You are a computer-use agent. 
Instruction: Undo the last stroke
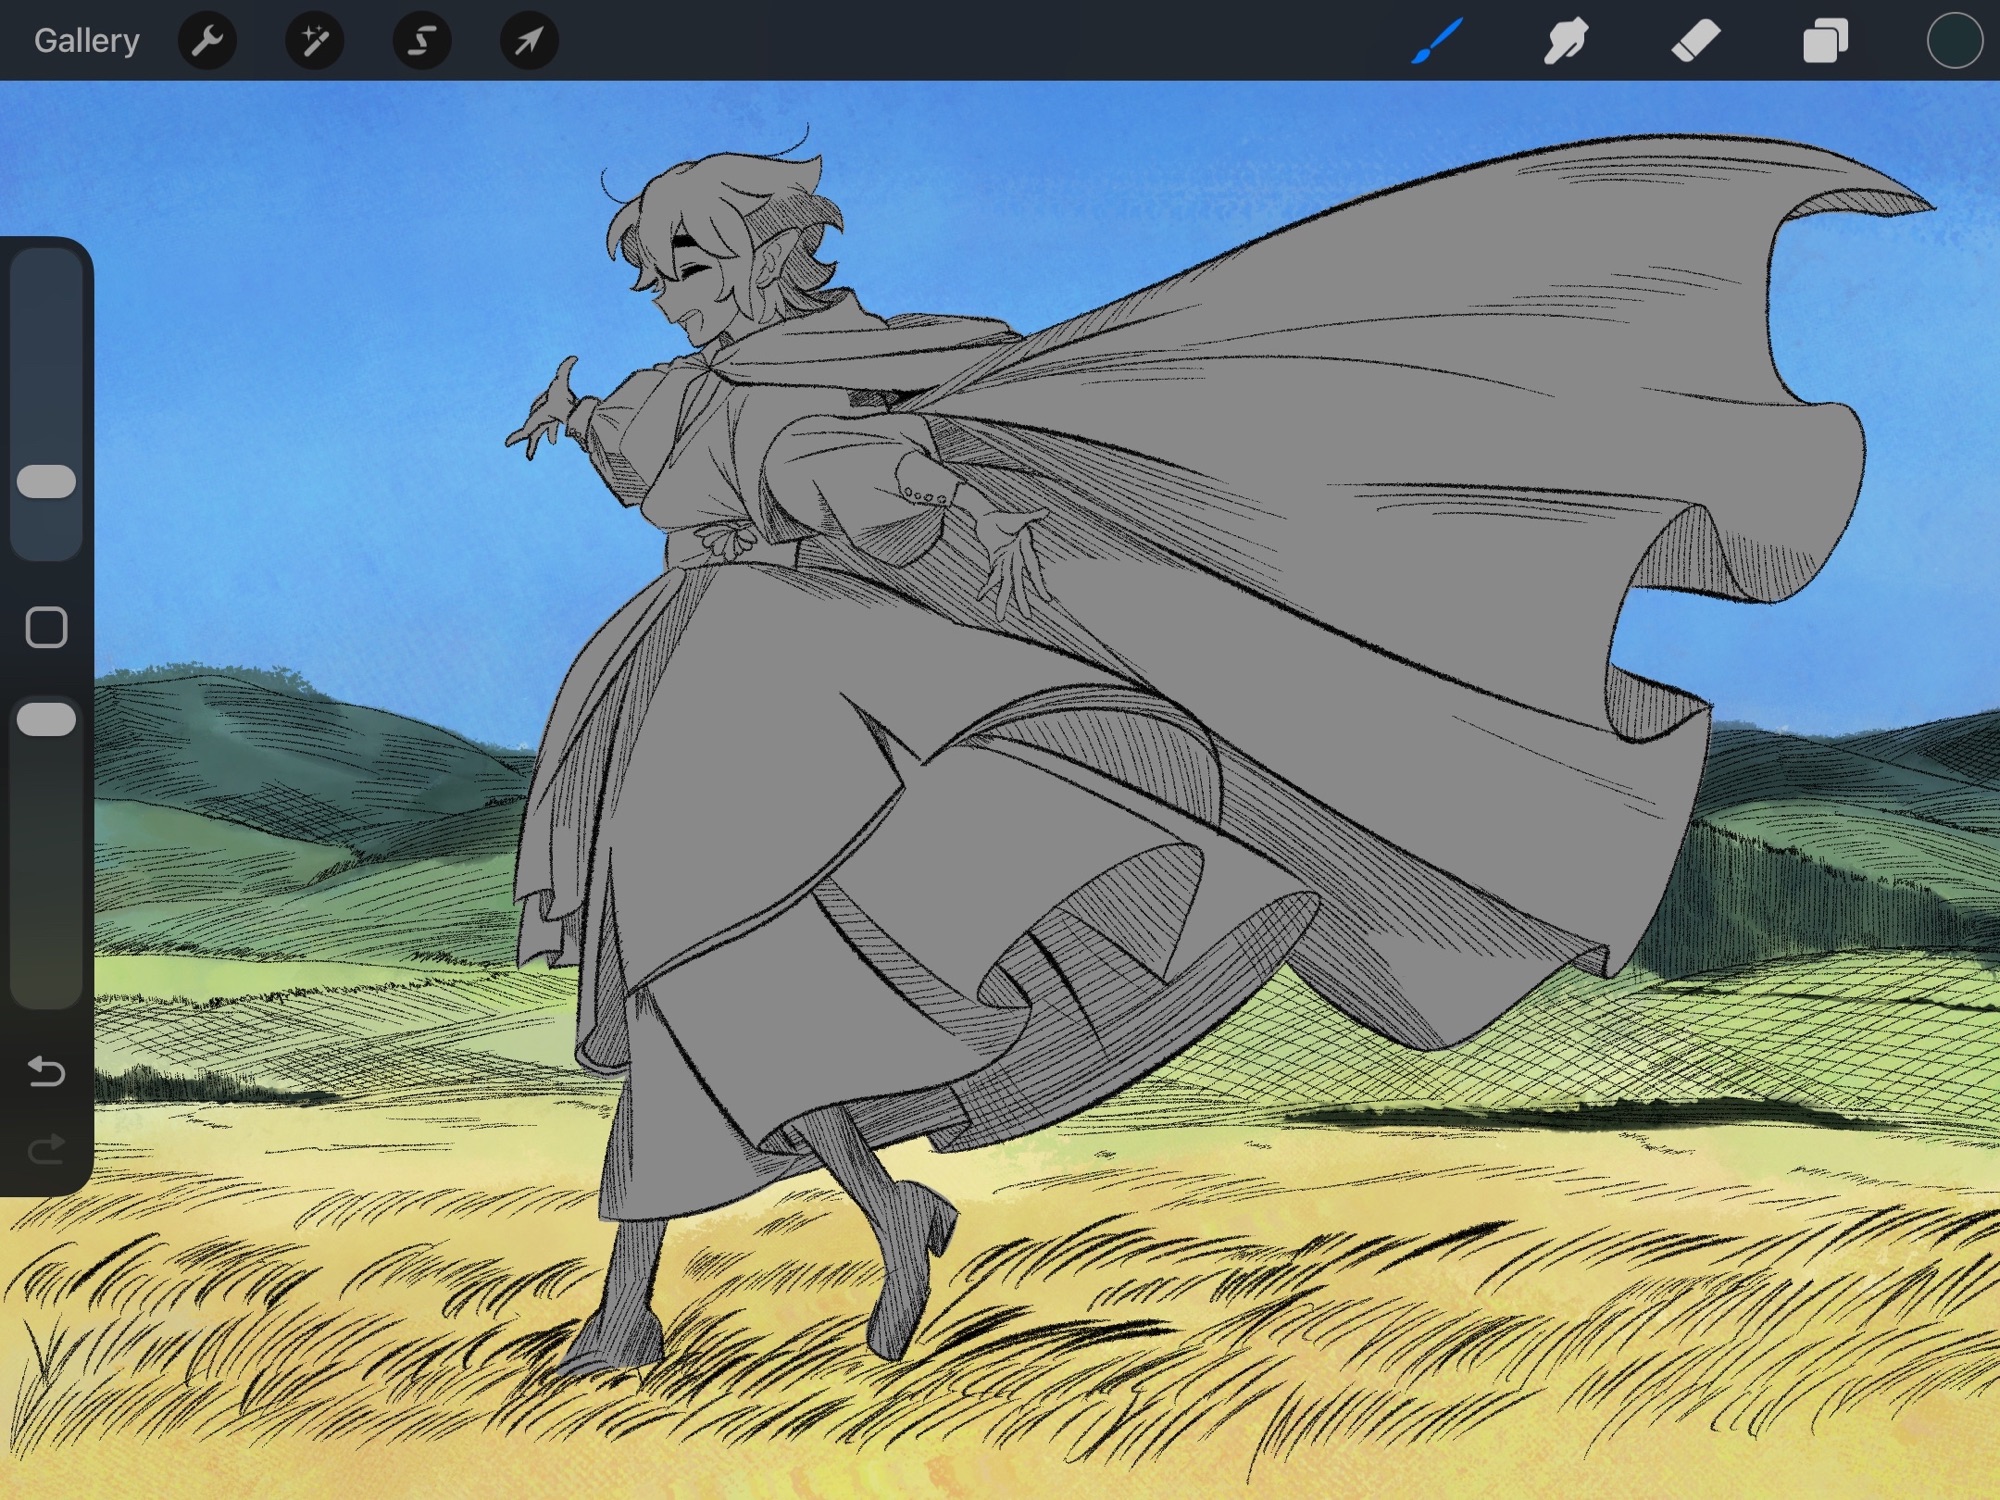[x=46, y=1071]
